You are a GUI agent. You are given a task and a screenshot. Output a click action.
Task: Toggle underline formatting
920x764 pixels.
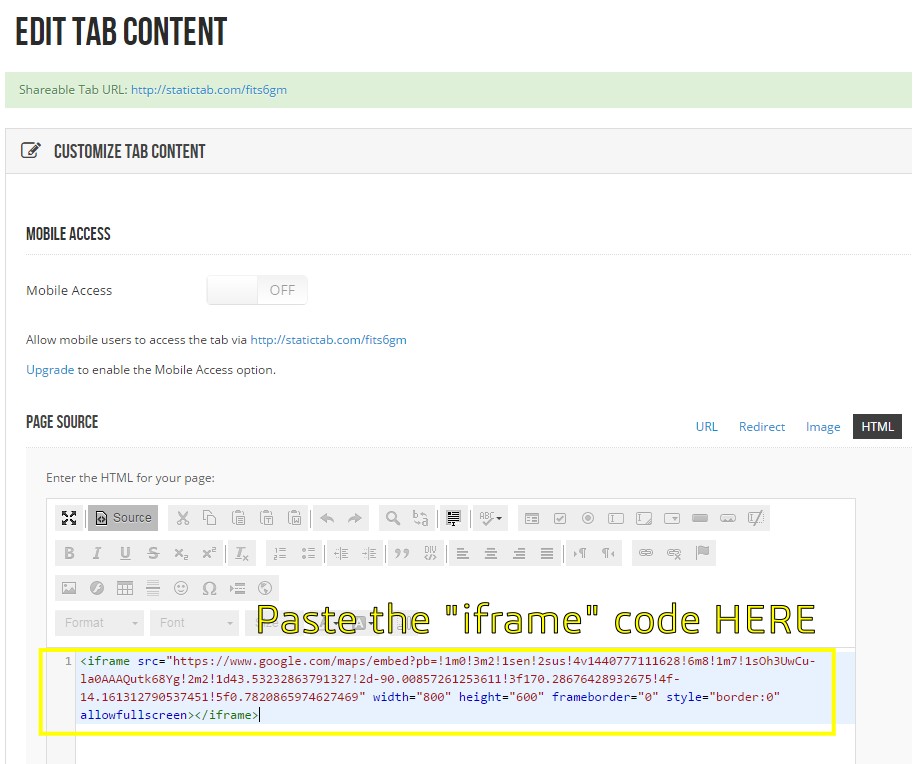(x=125, y=553)
